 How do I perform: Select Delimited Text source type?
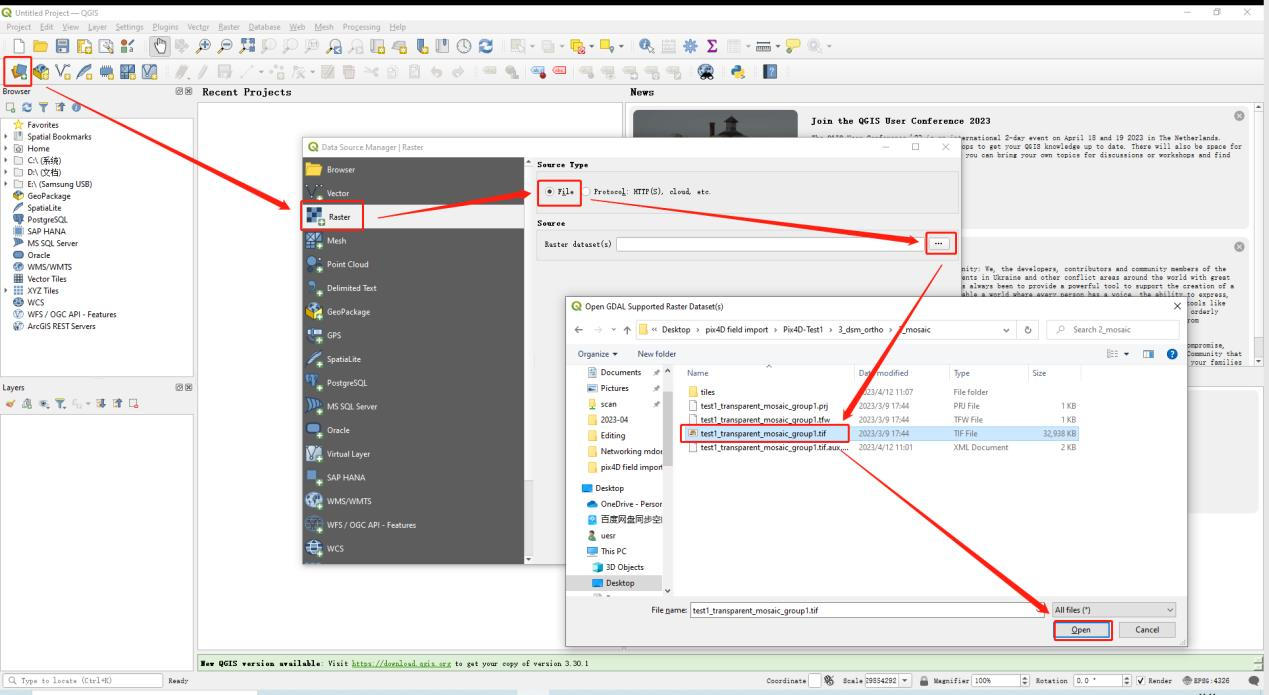point(349,288)
